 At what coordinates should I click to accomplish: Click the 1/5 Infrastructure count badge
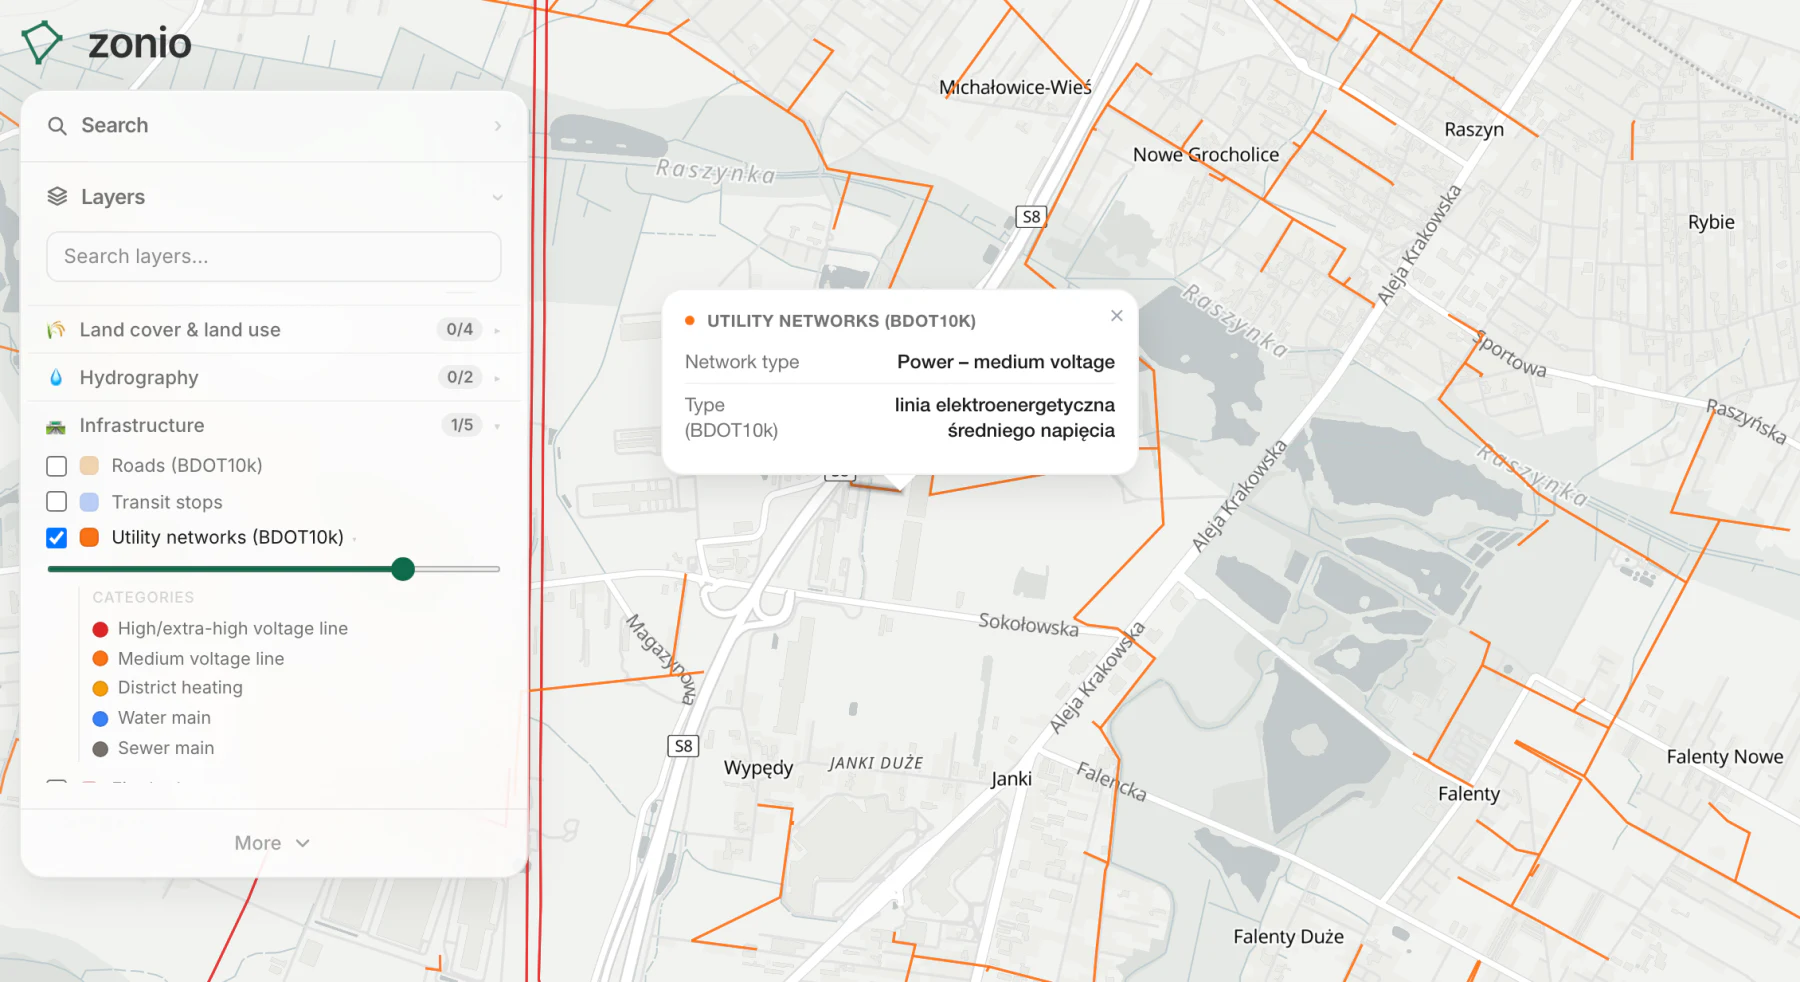click(462, 426)
